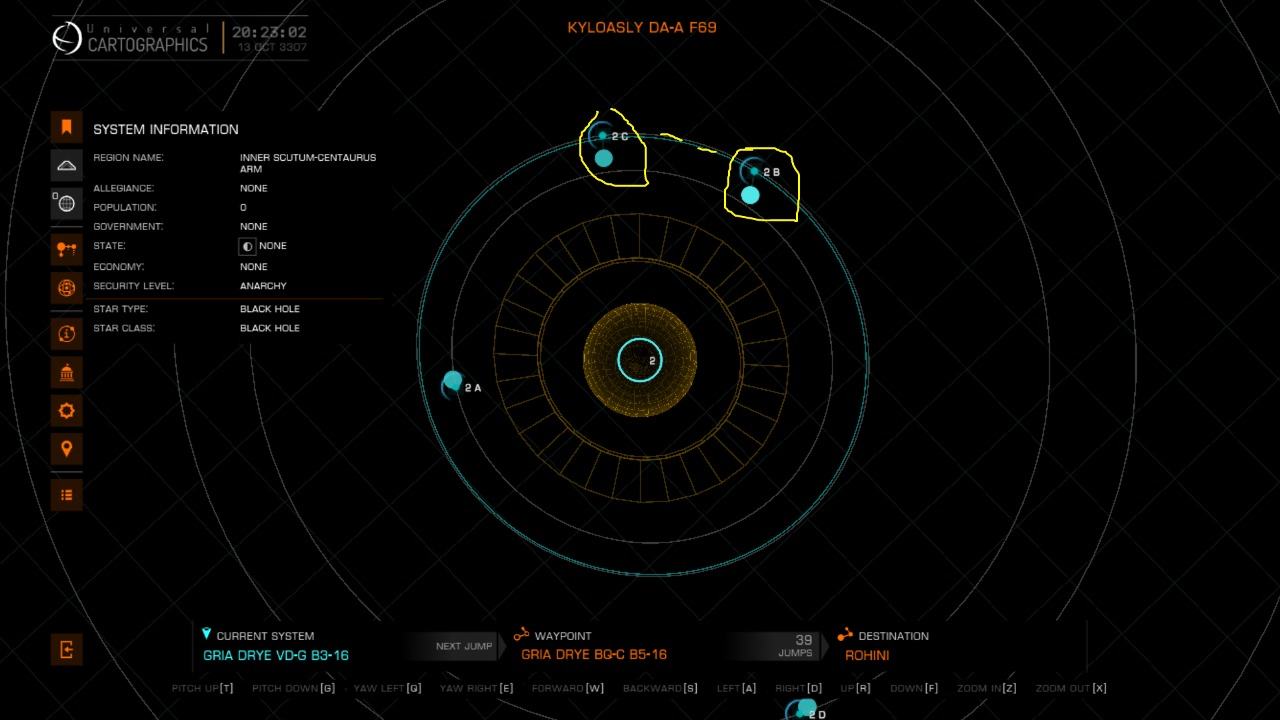Click the GOVERNMENT NONE value
The image size is (1280, 720).
(x=254, y=227)
